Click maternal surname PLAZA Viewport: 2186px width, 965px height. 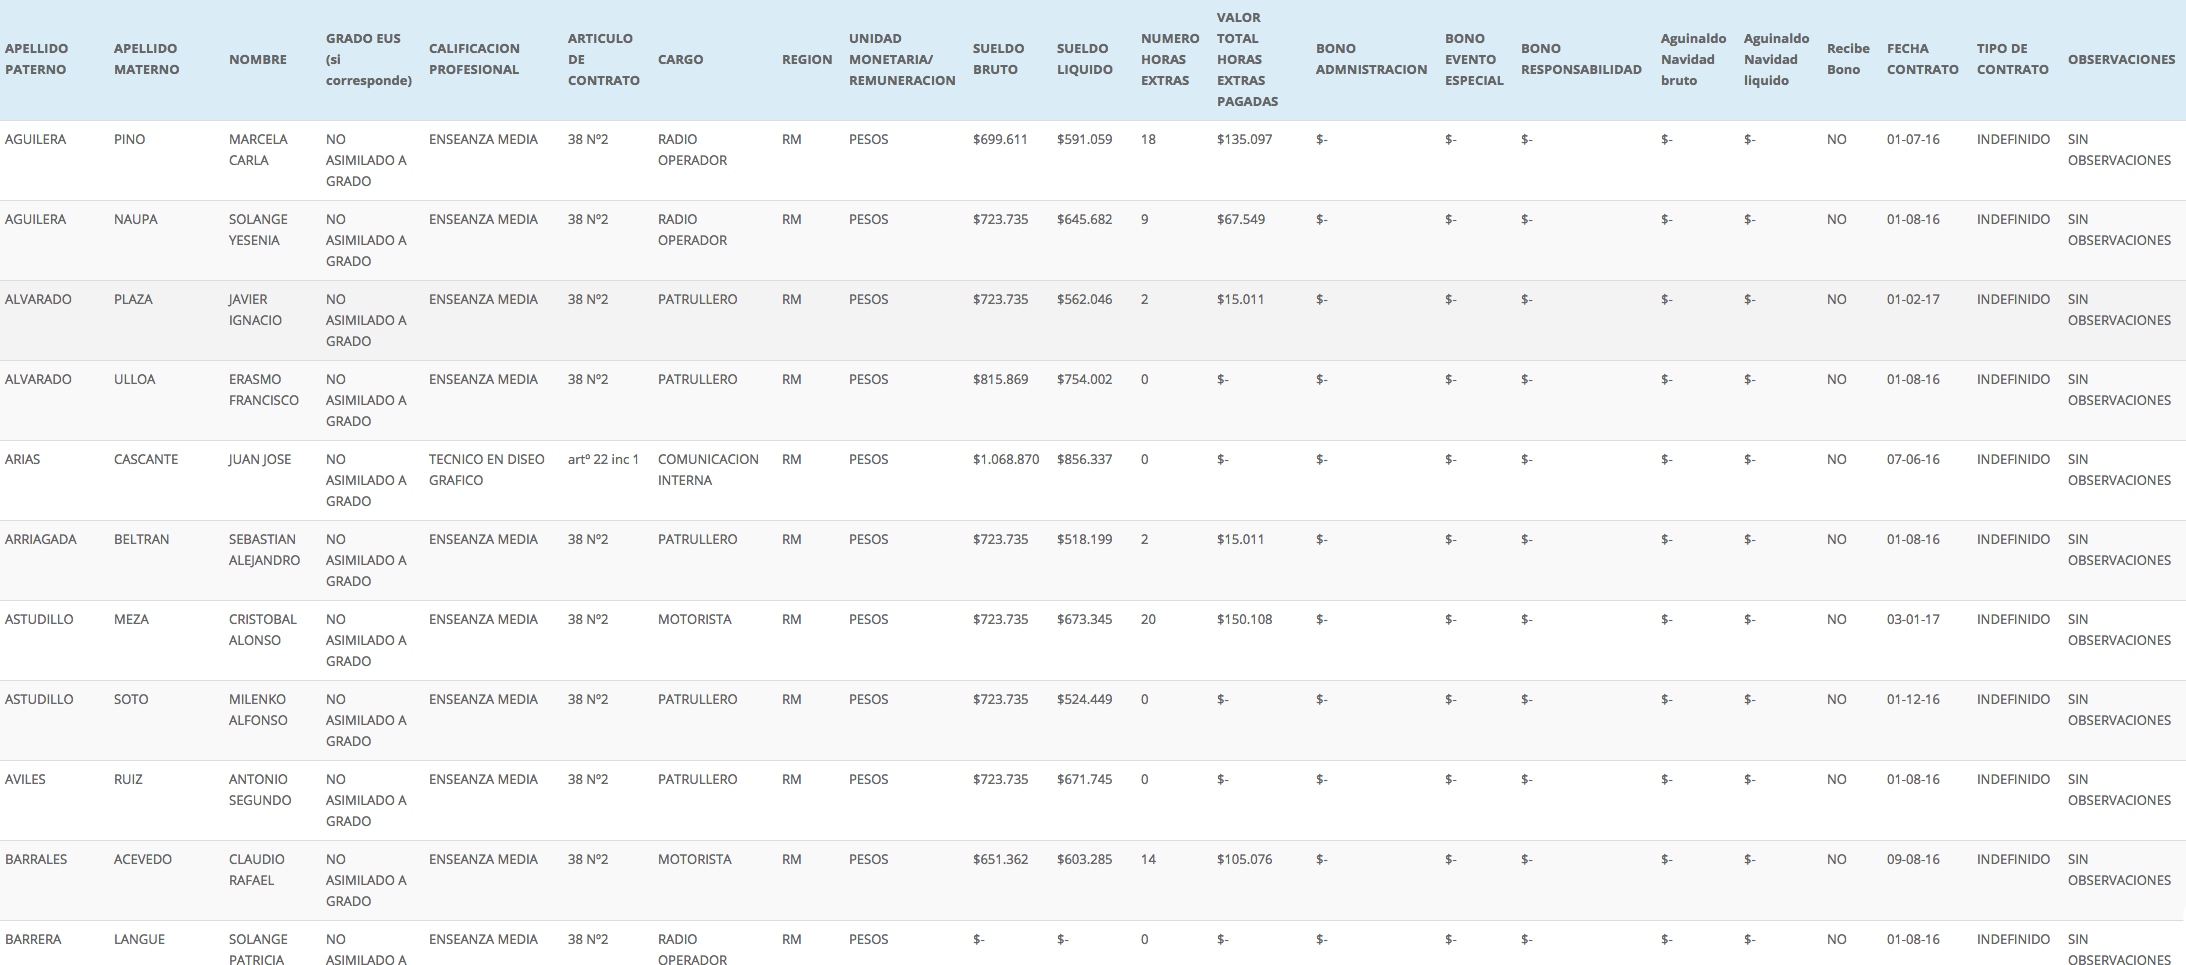(133, 300)
